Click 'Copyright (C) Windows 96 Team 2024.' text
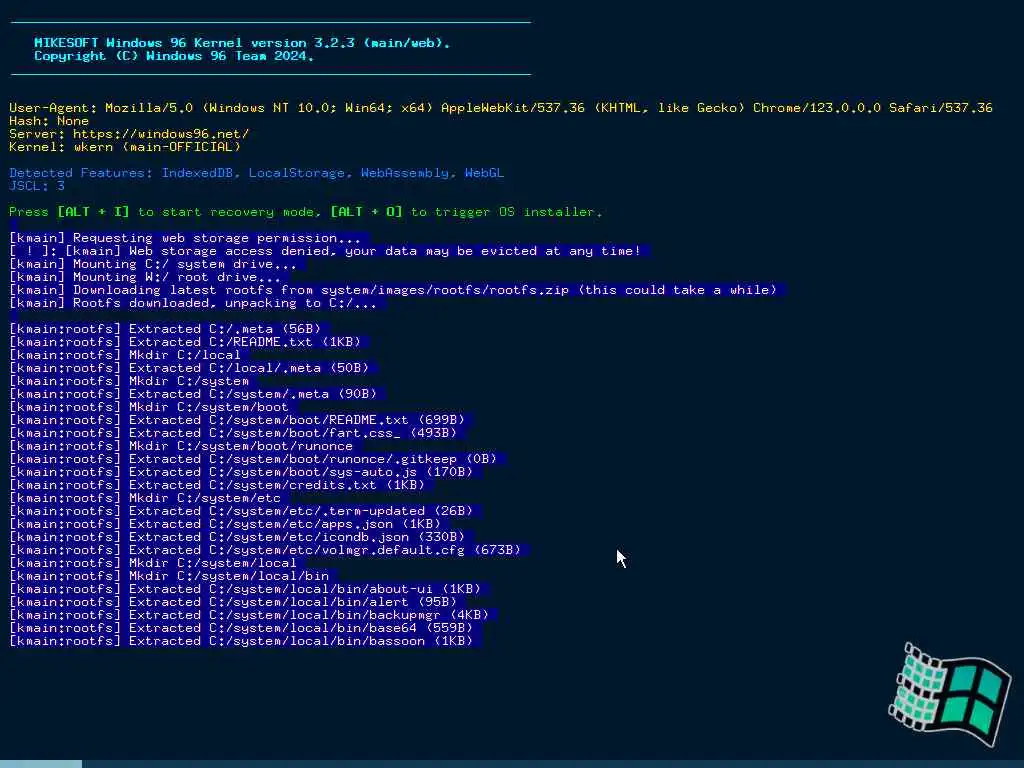Image resolution: width=1024 pixels, height=768 pixels. pos(174,56)
